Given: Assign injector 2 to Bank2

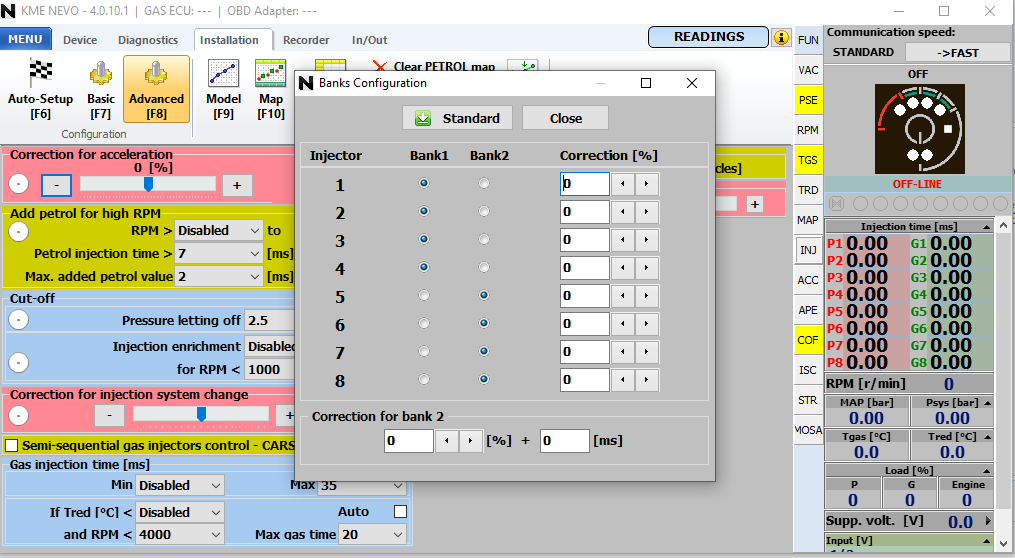Looking at the screenshot, I should 484,211.
